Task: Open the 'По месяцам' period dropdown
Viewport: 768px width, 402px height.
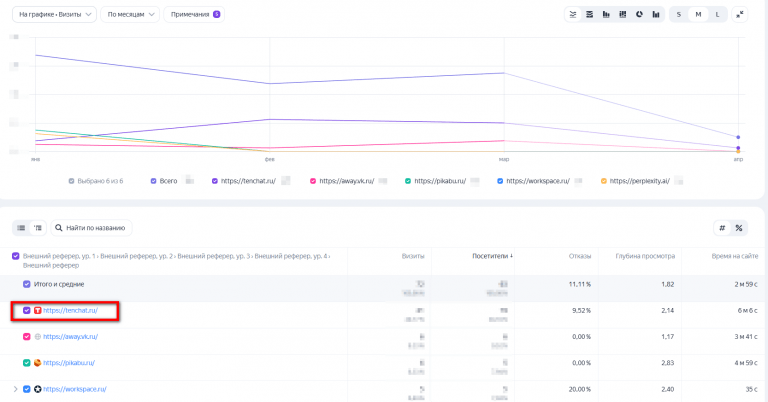Action: (128, 14)
